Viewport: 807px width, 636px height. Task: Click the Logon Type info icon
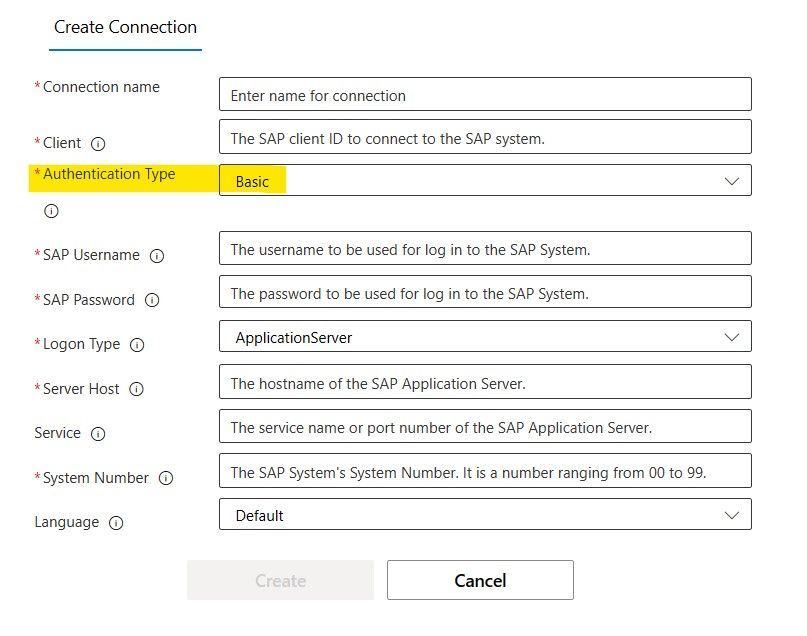[137, 344]
